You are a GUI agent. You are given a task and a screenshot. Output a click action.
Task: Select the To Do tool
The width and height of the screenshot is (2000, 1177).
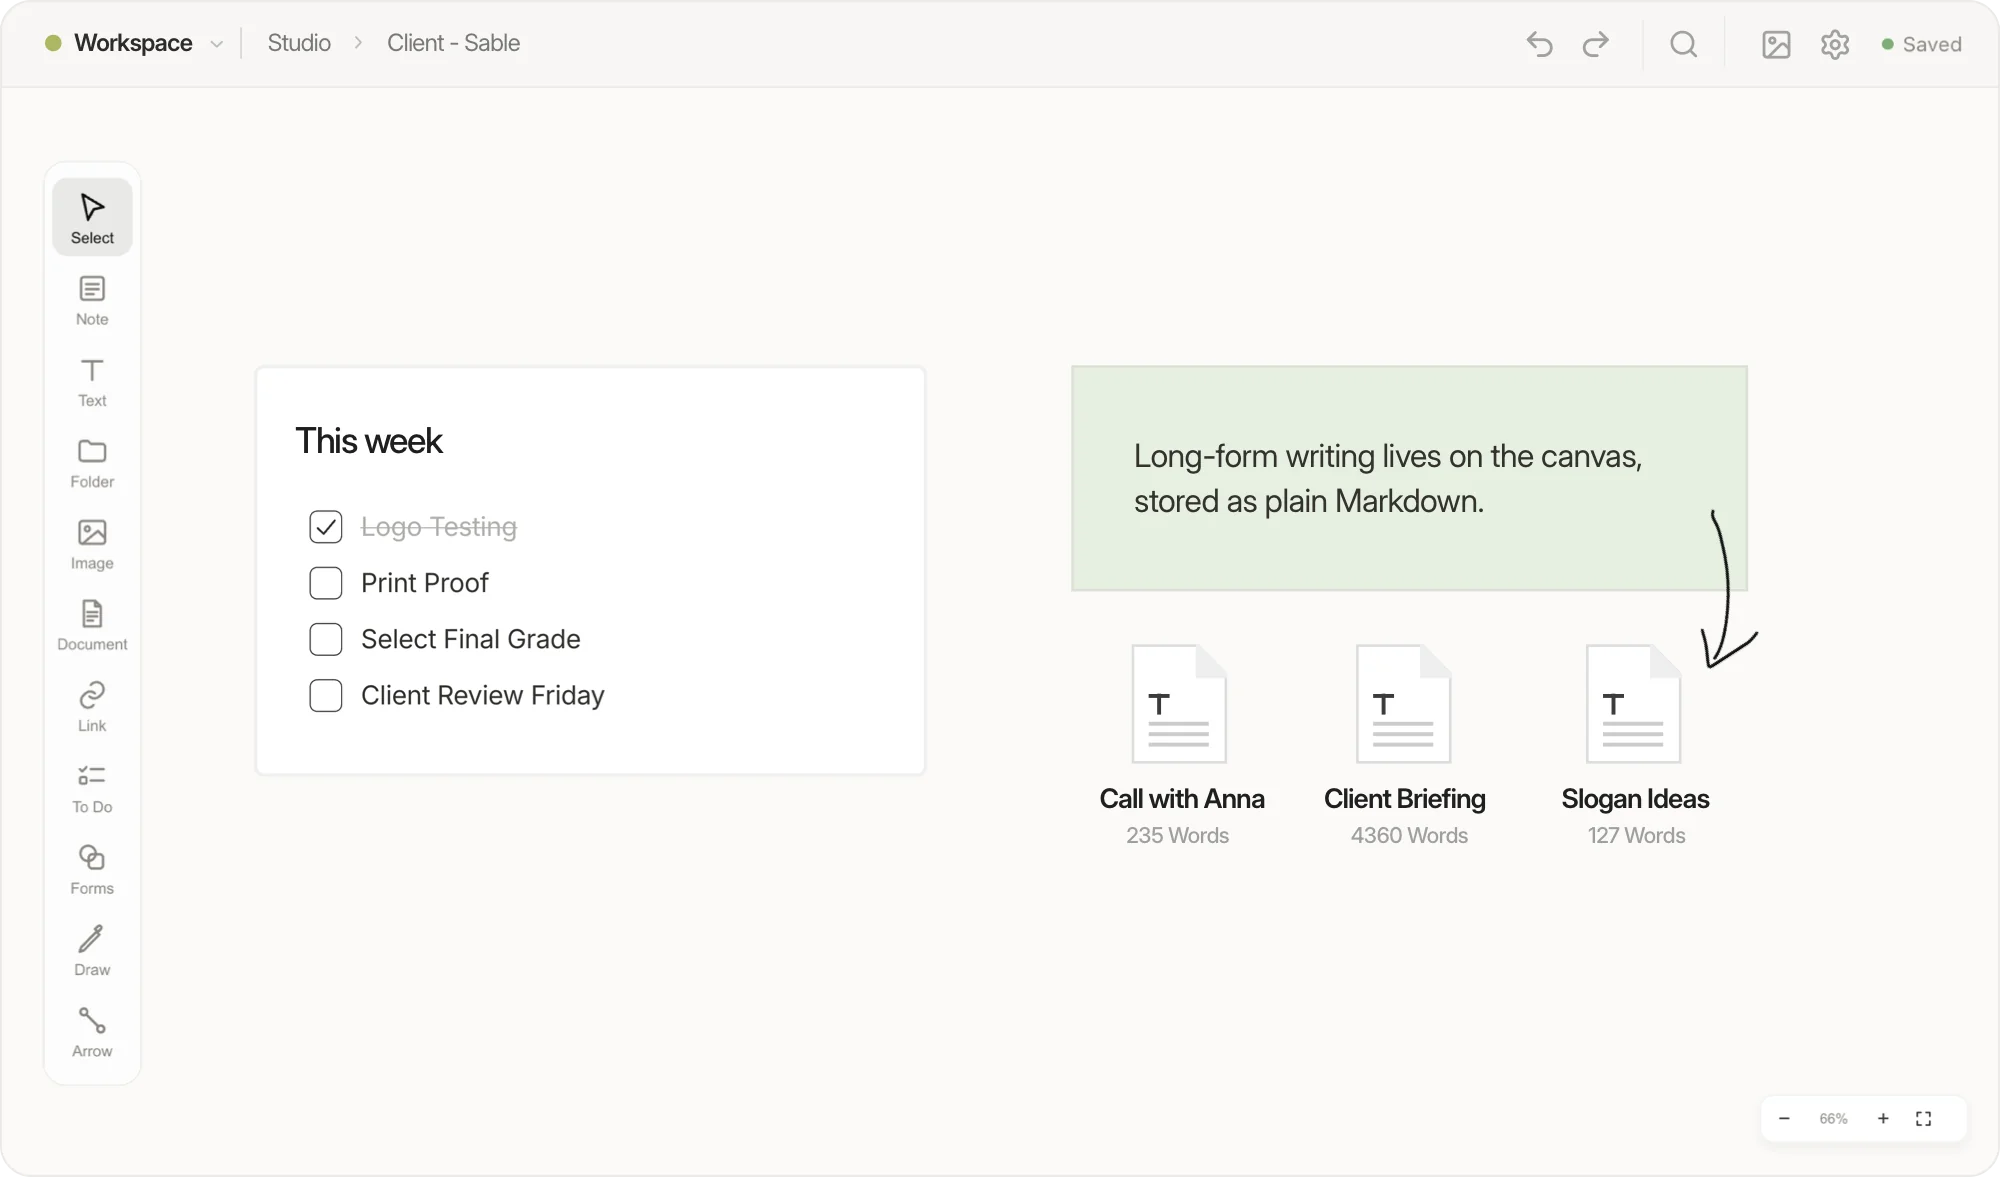(x=92, y=788)
